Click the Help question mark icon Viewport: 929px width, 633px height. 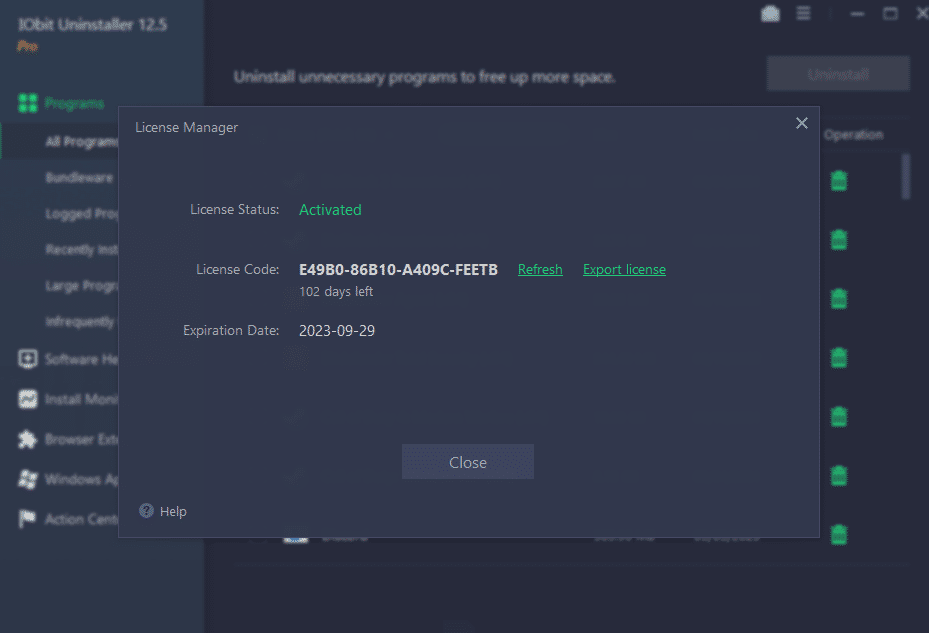tap(146, 511)
